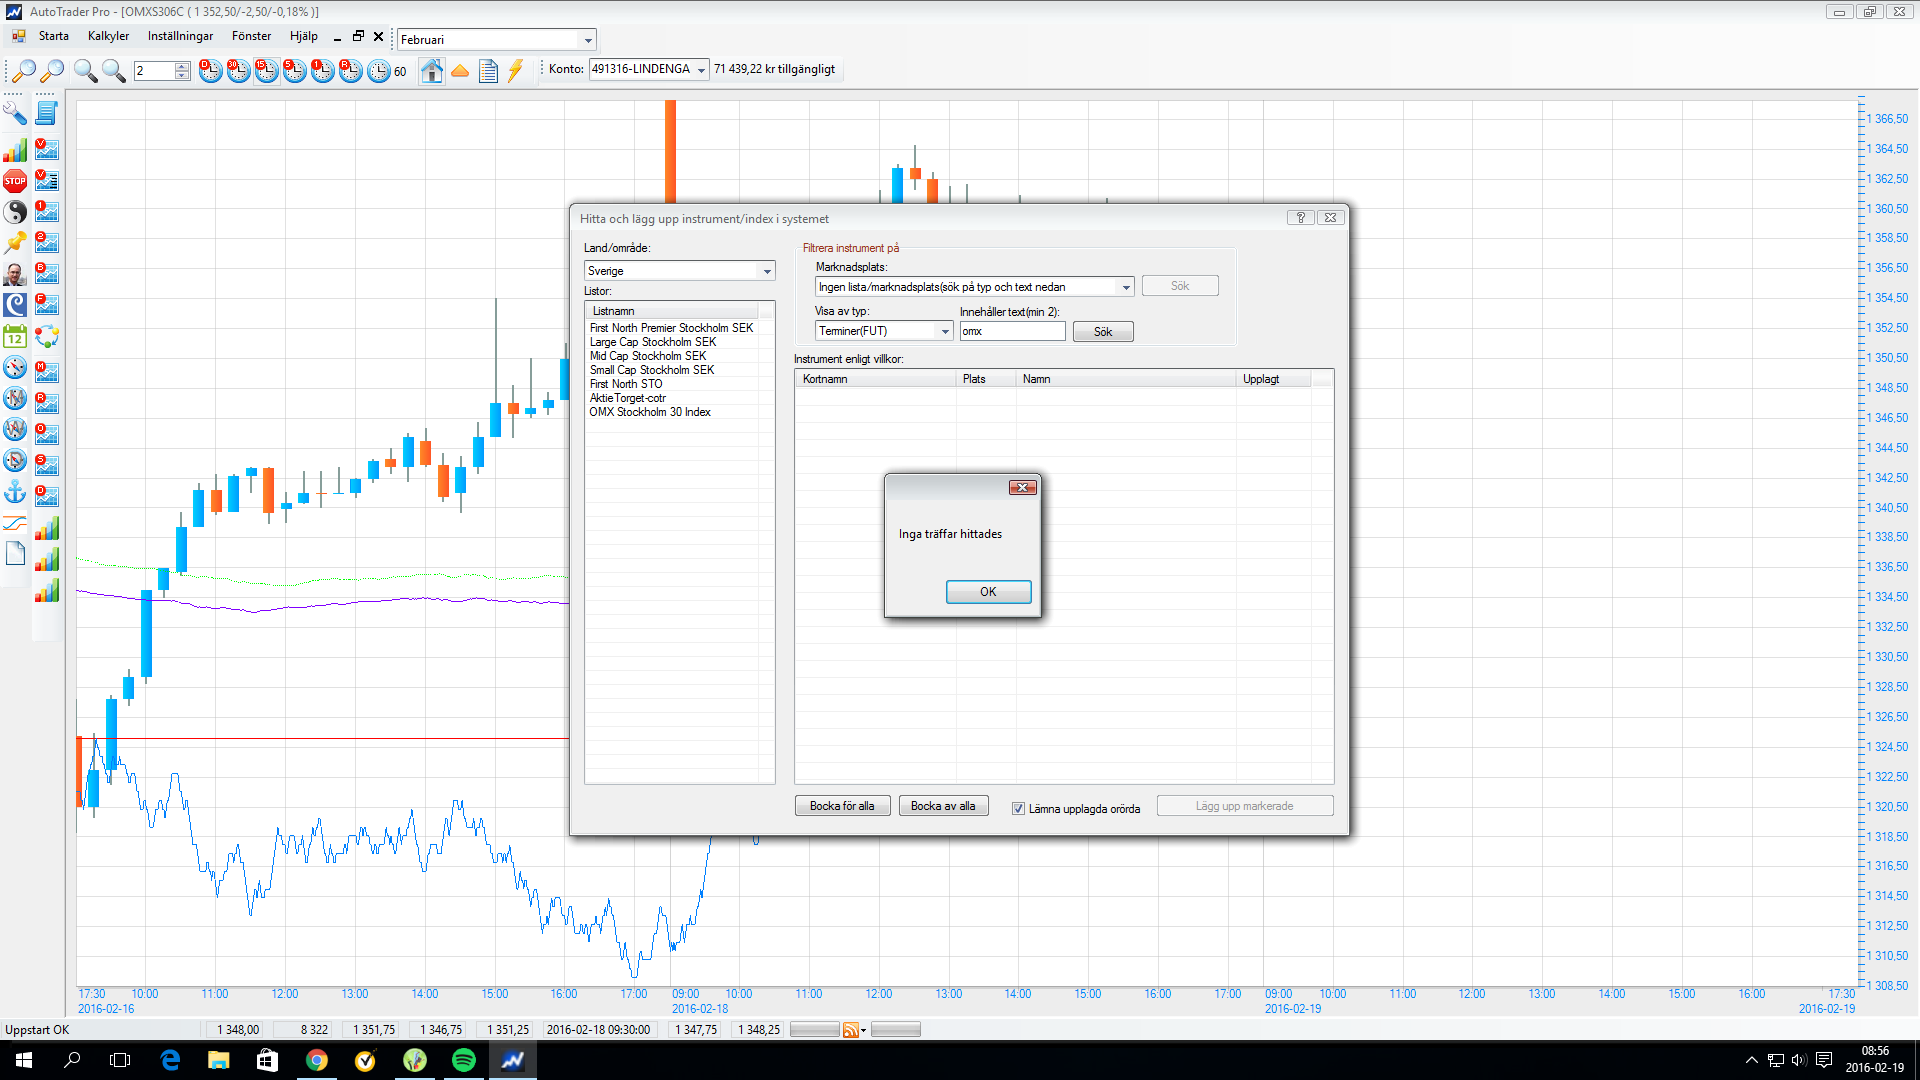Screen dimensions: 1920x1080
Task: Click the yin-yang icon in sidebar
Action: 15,212
